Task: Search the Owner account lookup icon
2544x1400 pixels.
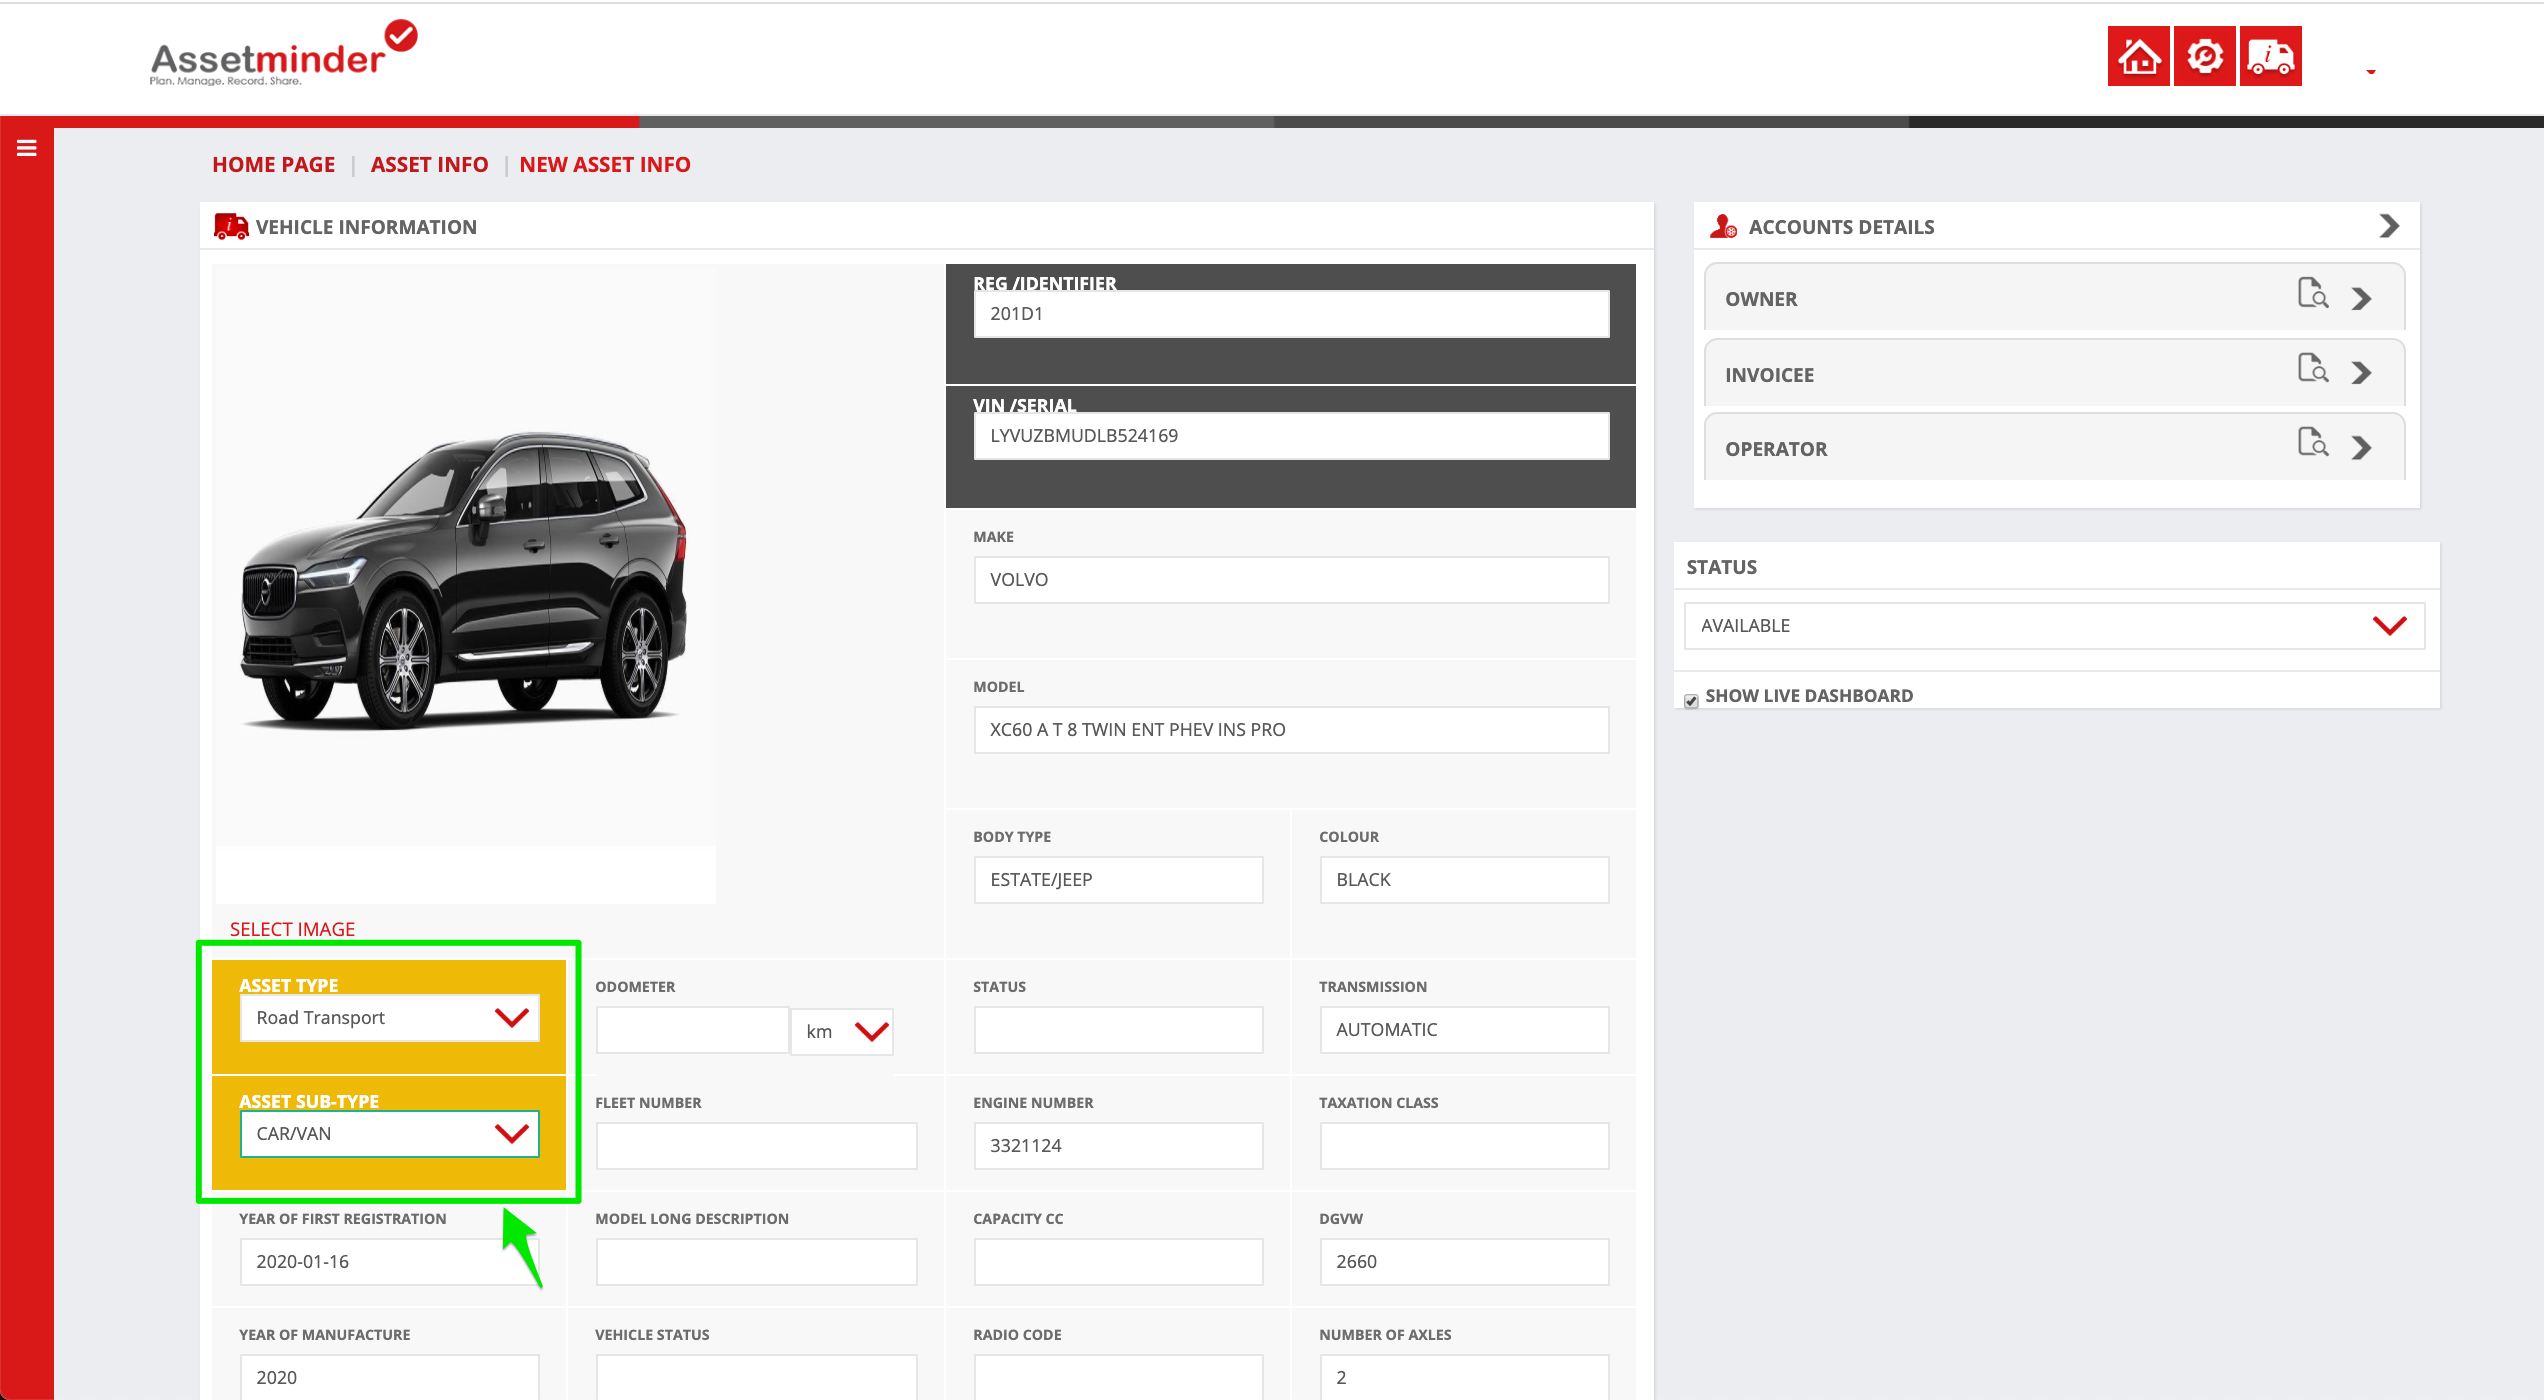Action: [x=2312, y=294]
